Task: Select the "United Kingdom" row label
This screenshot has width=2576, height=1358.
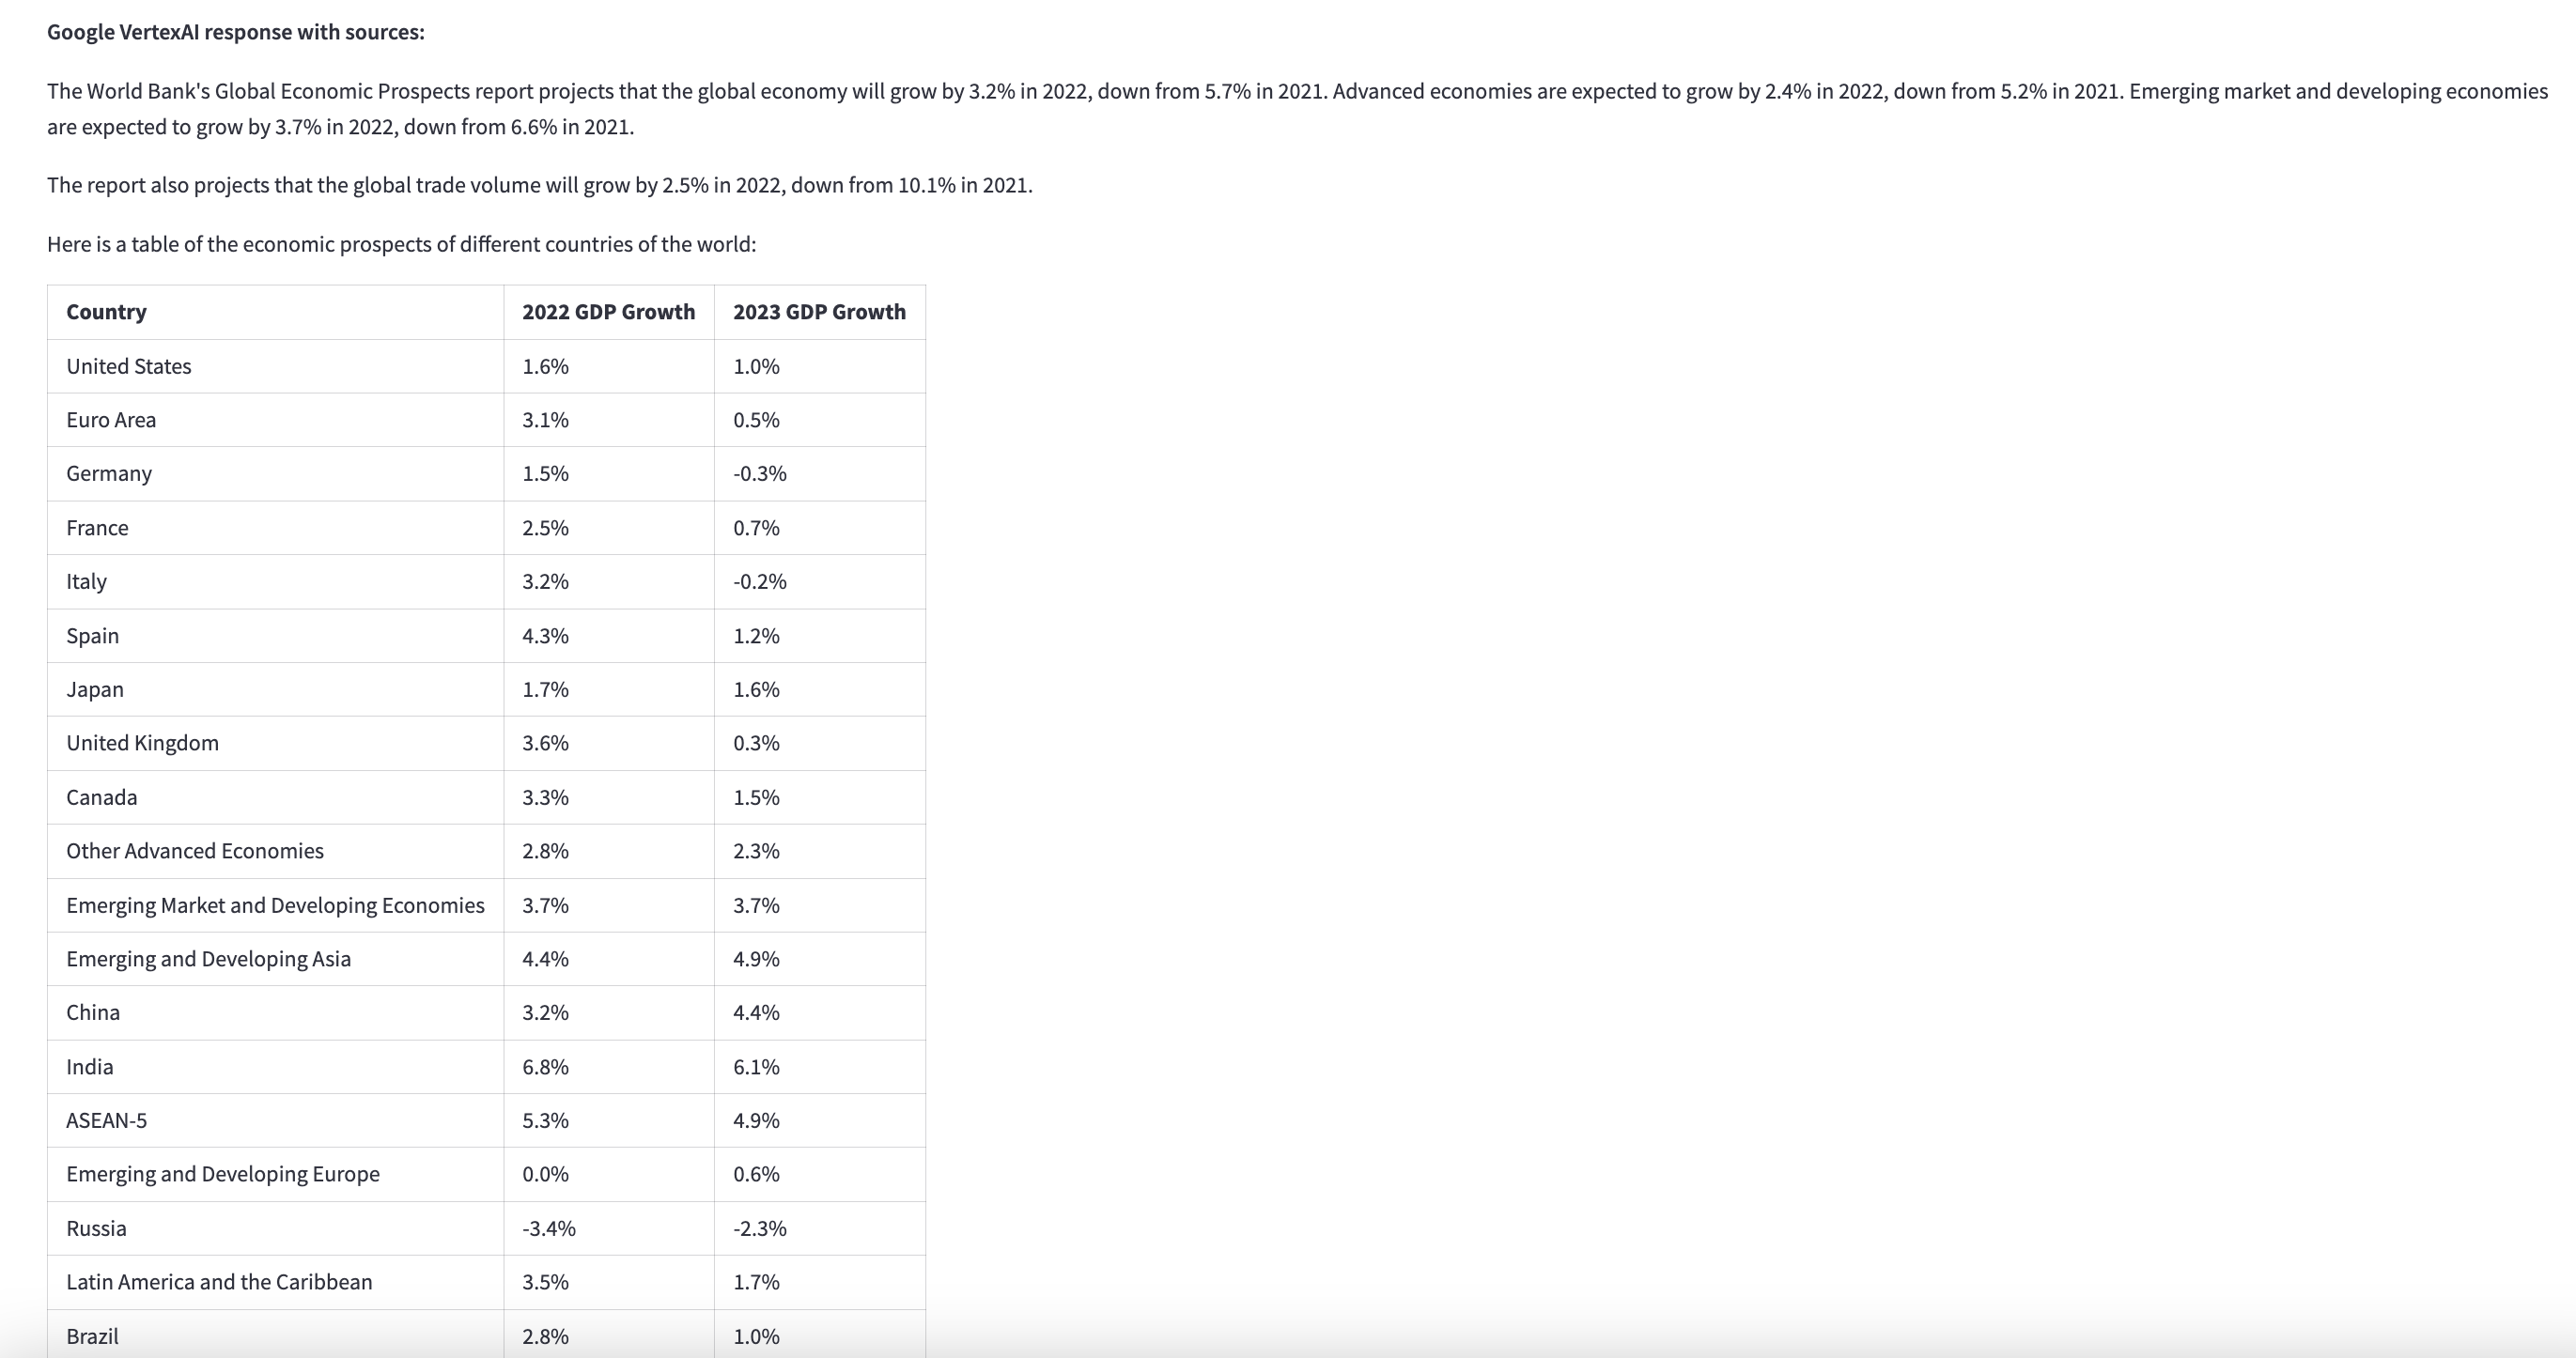Action: click(142, 743)
